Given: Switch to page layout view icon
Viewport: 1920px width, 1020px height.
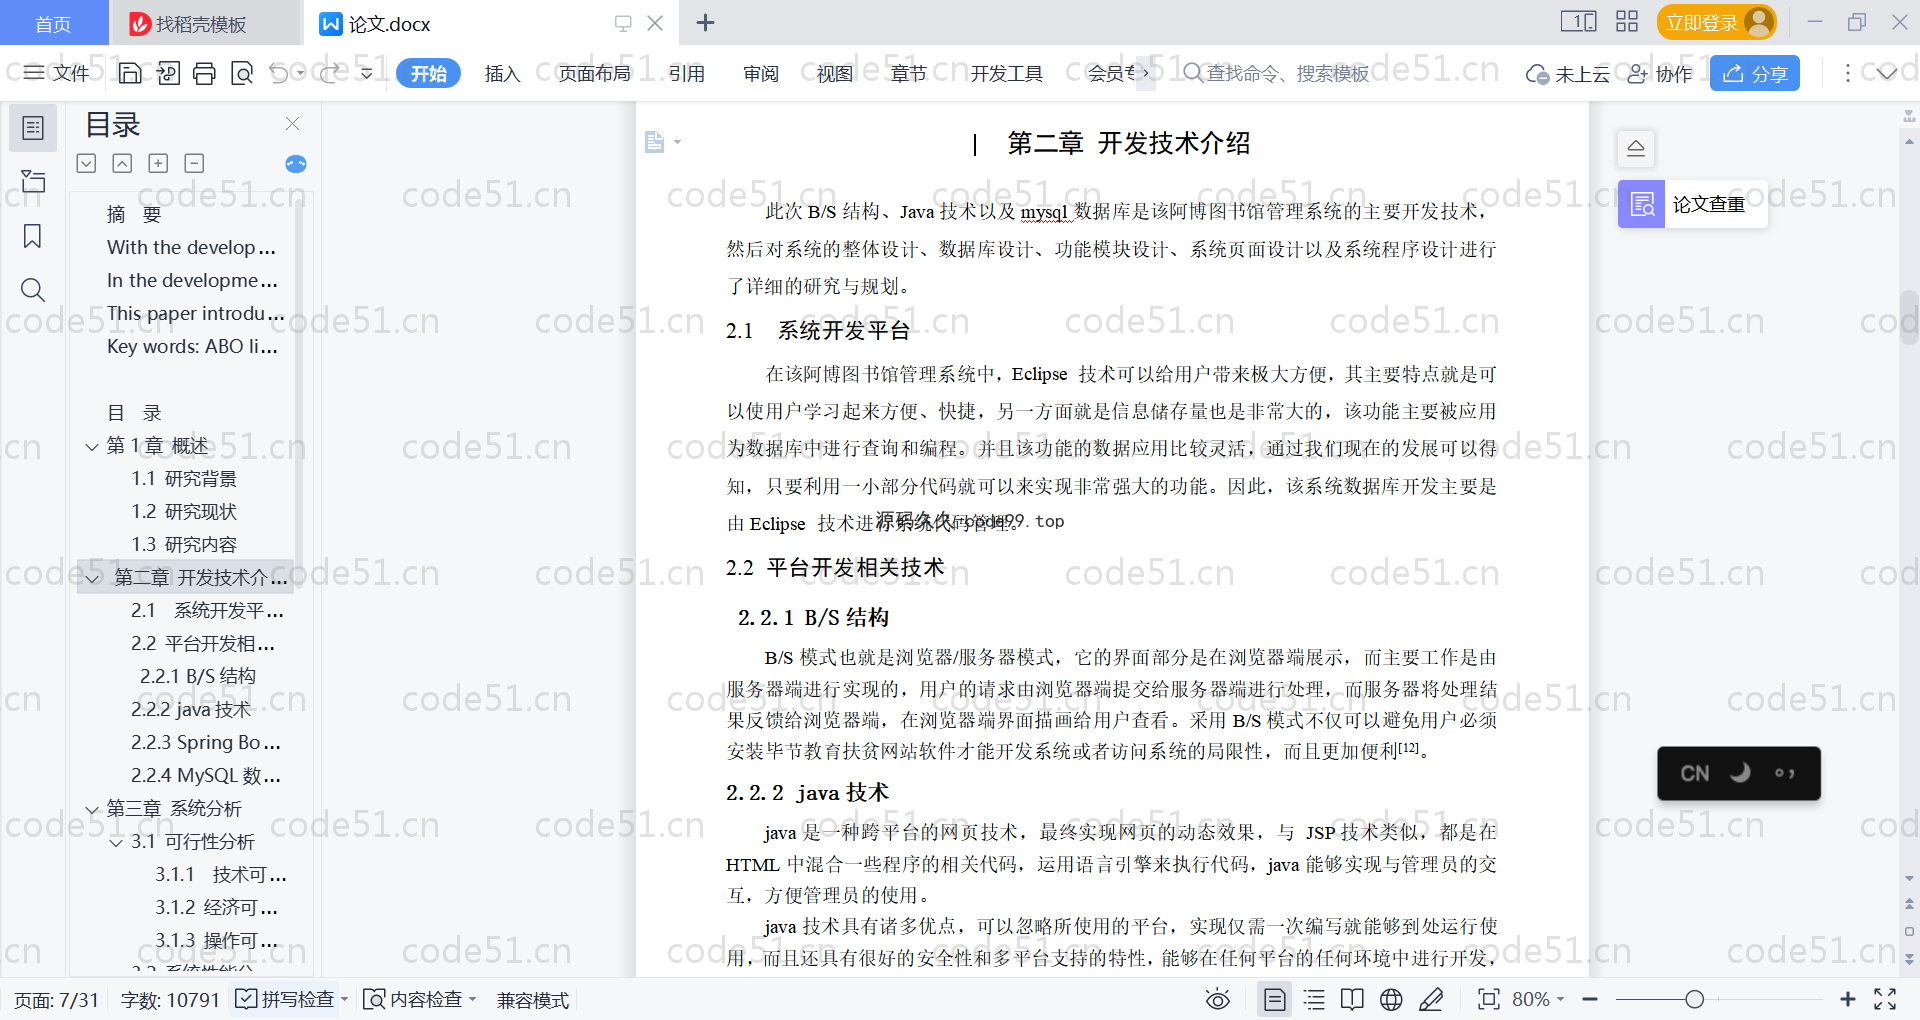Looking at the screenshot, I should [x=1274, y=999].
